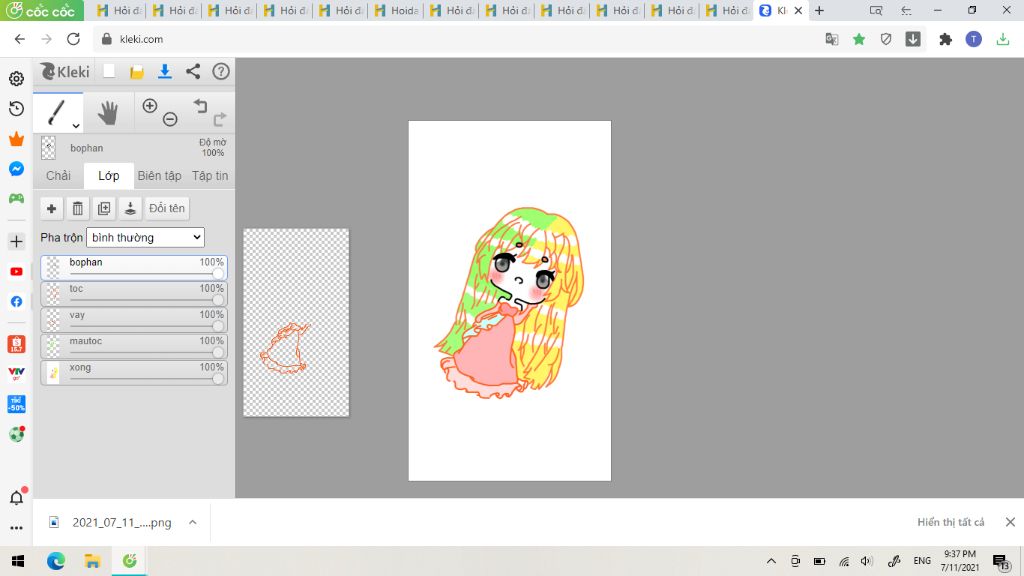The image size is (1024, 576).
Task: Undo last stroke in Kleki
Action: point(200,106)
